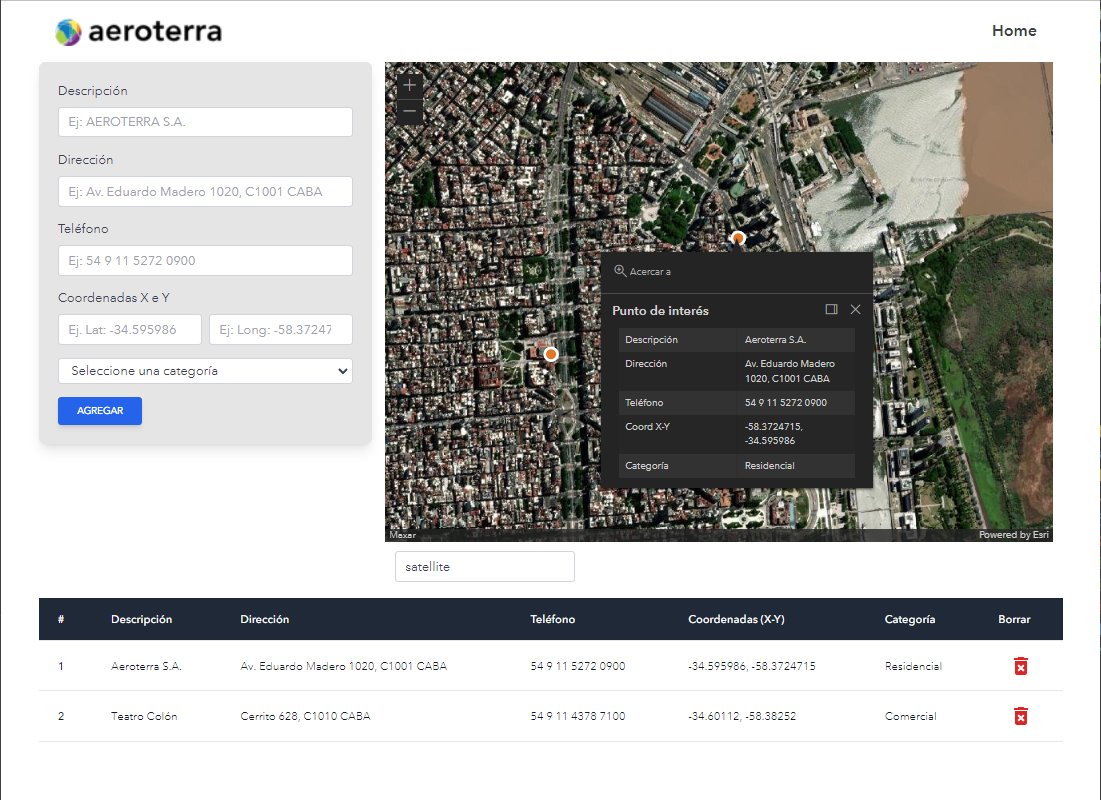This screenshot has height=800, width=1101.
Task: Select the orange marker near Plaza
Action: click(551, 353)
